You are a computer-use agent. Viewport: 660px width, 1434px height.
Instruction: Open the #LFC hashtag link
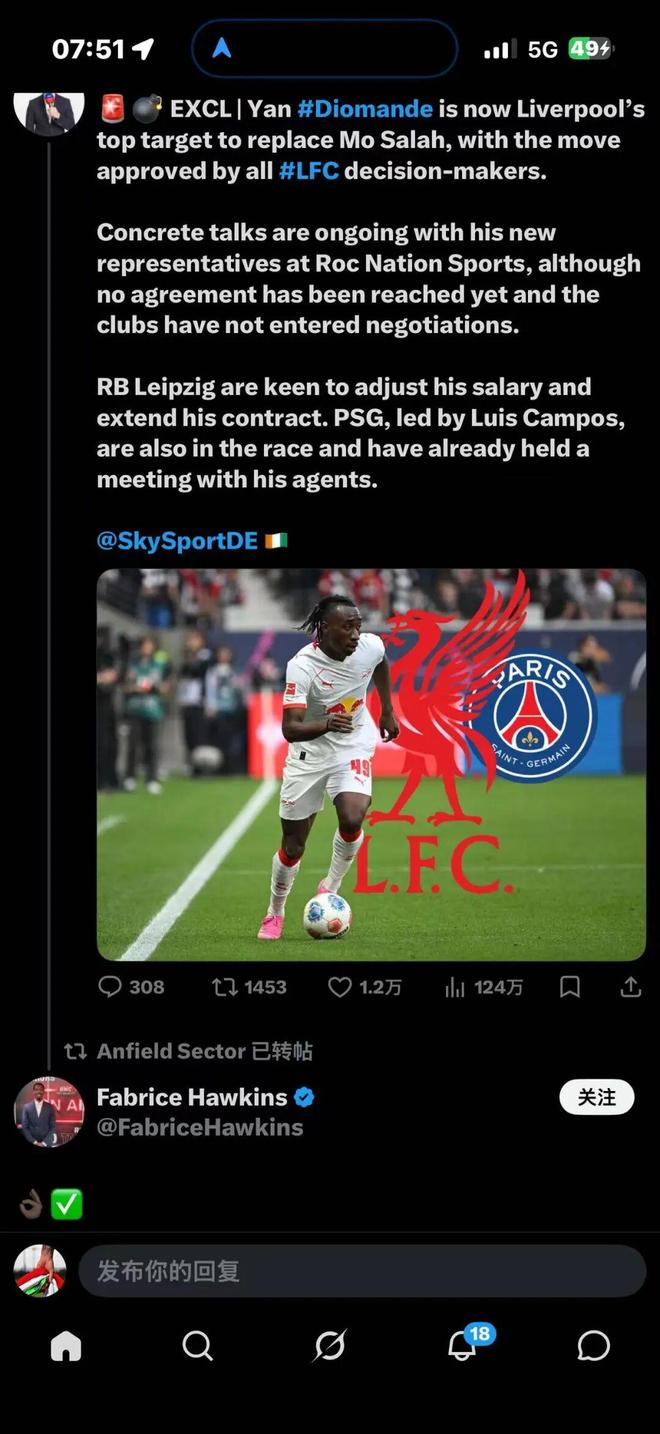tap(309, 171)
